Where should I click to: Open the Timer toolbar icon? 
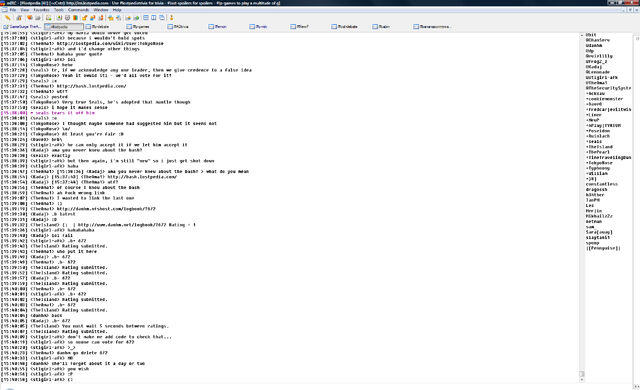(x=67, y=18)
